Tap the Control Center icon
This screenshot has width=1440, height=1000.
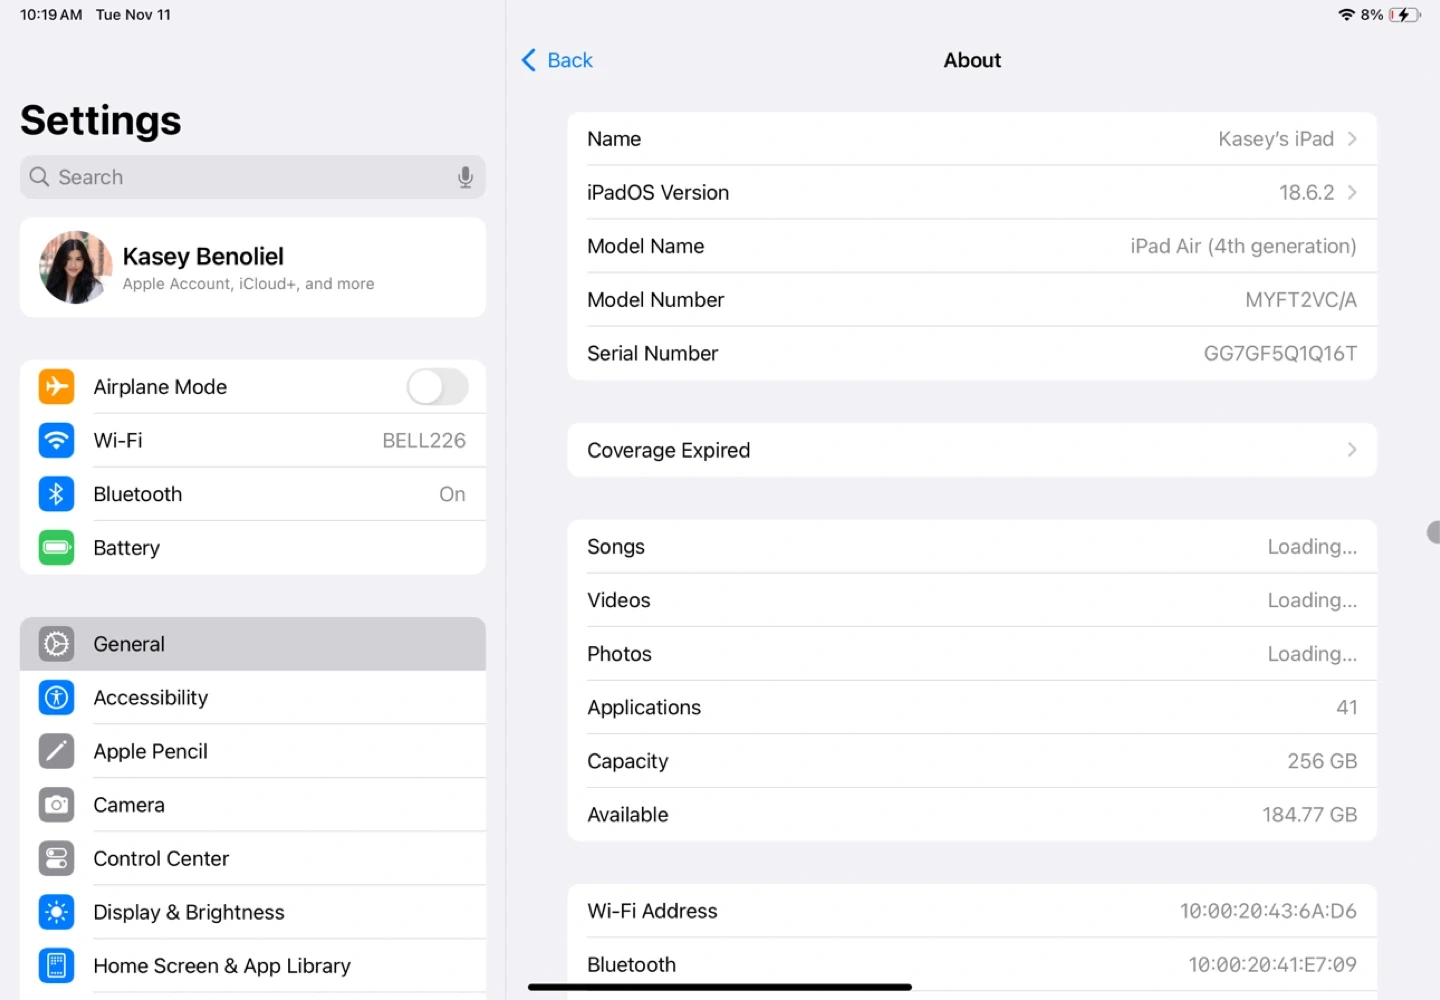(x=56, y=858)
